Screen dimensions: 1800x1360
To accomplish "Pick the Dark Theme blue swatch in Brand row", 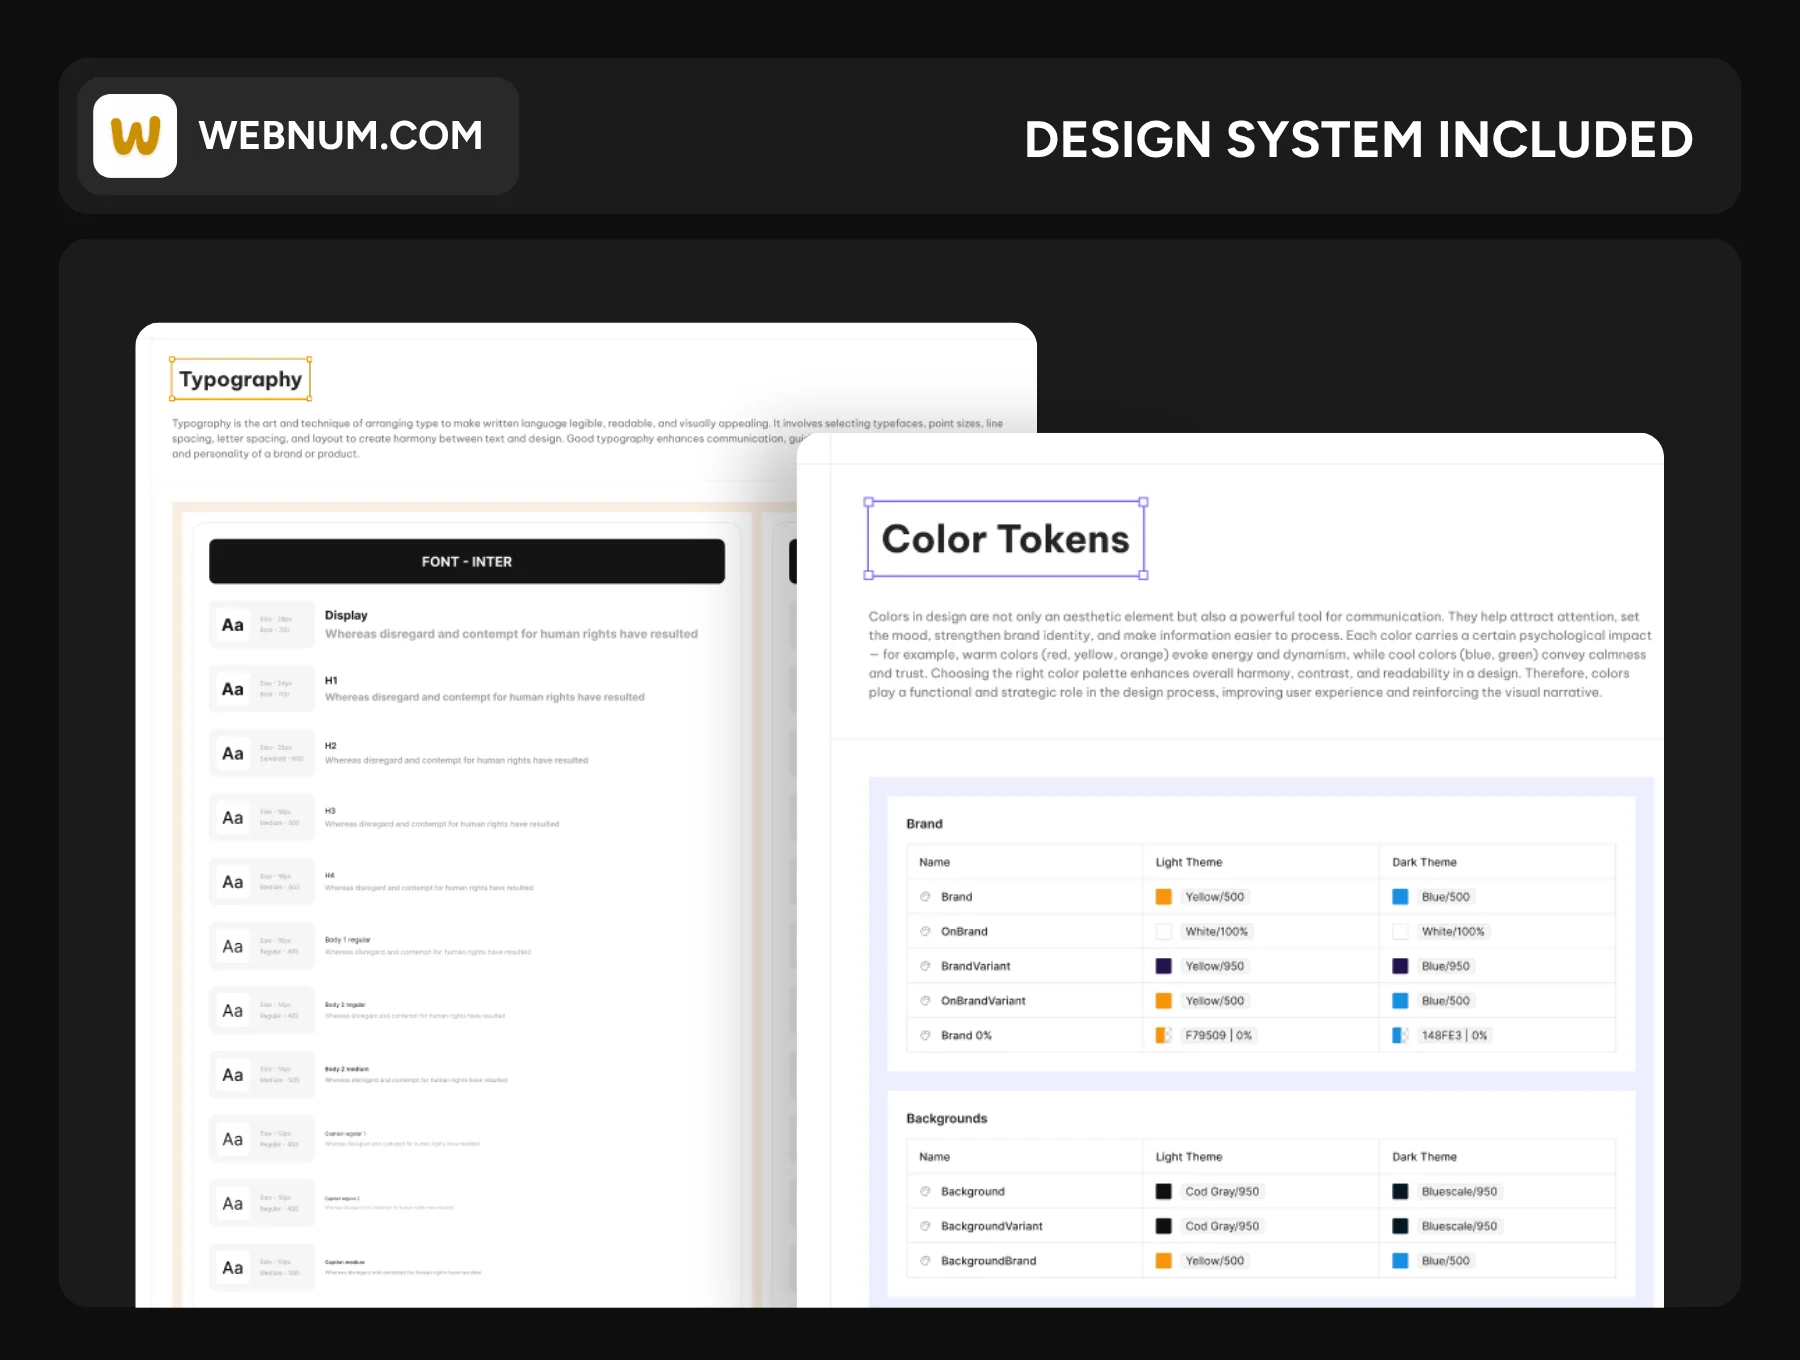I will coord(1400,897).
